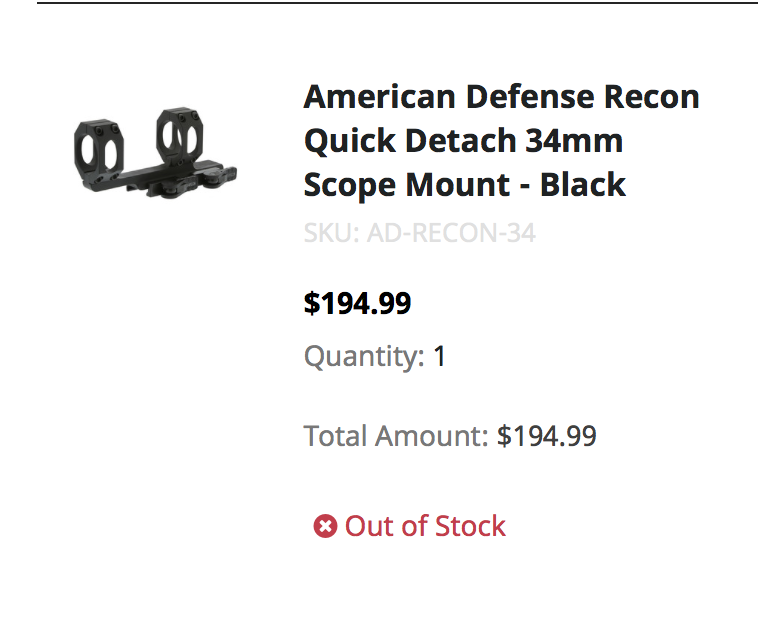Click "Quick Detach 34mm" line in title
758x640 pixels.
pyautogui.click(x=463, y=141)
